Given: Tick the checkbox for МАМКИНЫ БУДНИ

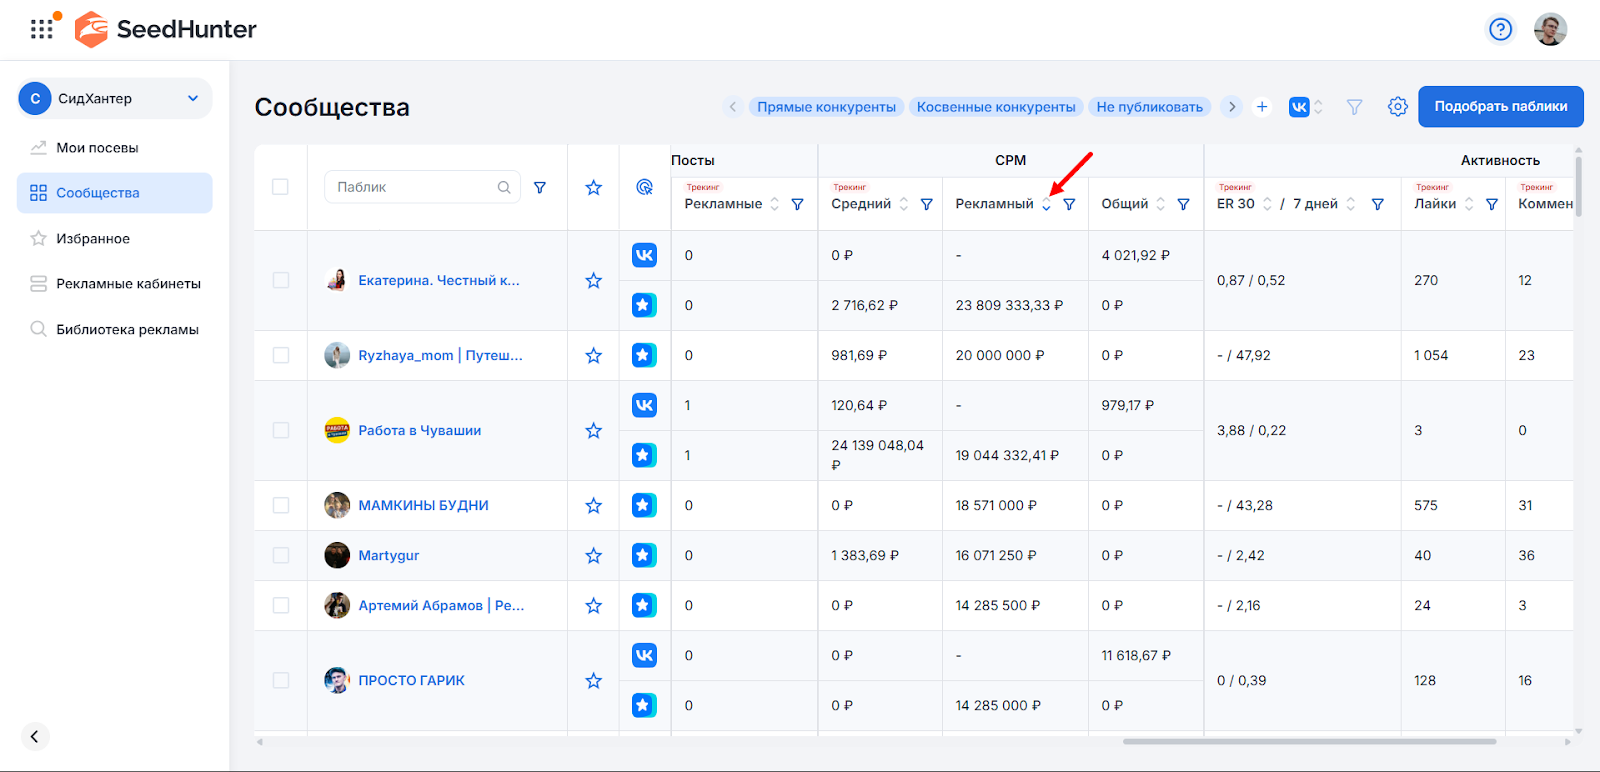Looking at the screenshot, I should [x=281, y=506].
